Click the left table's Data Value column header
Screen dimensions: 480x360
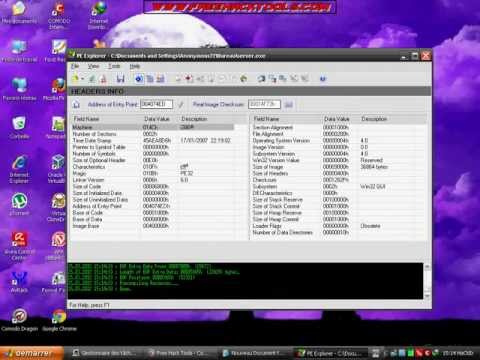[161, 119]
